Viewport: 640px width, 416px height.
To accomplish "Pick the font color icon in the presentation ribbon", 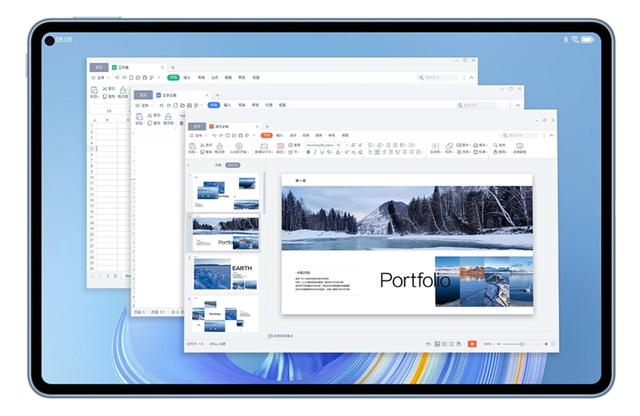I will (338, 152).
